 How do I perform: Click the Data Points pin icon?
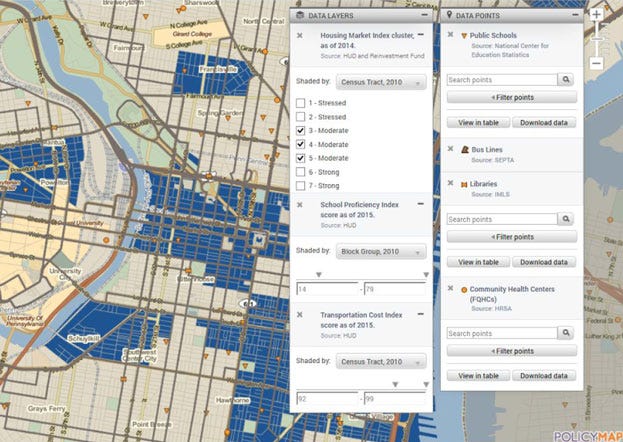[x=449, y=15]
